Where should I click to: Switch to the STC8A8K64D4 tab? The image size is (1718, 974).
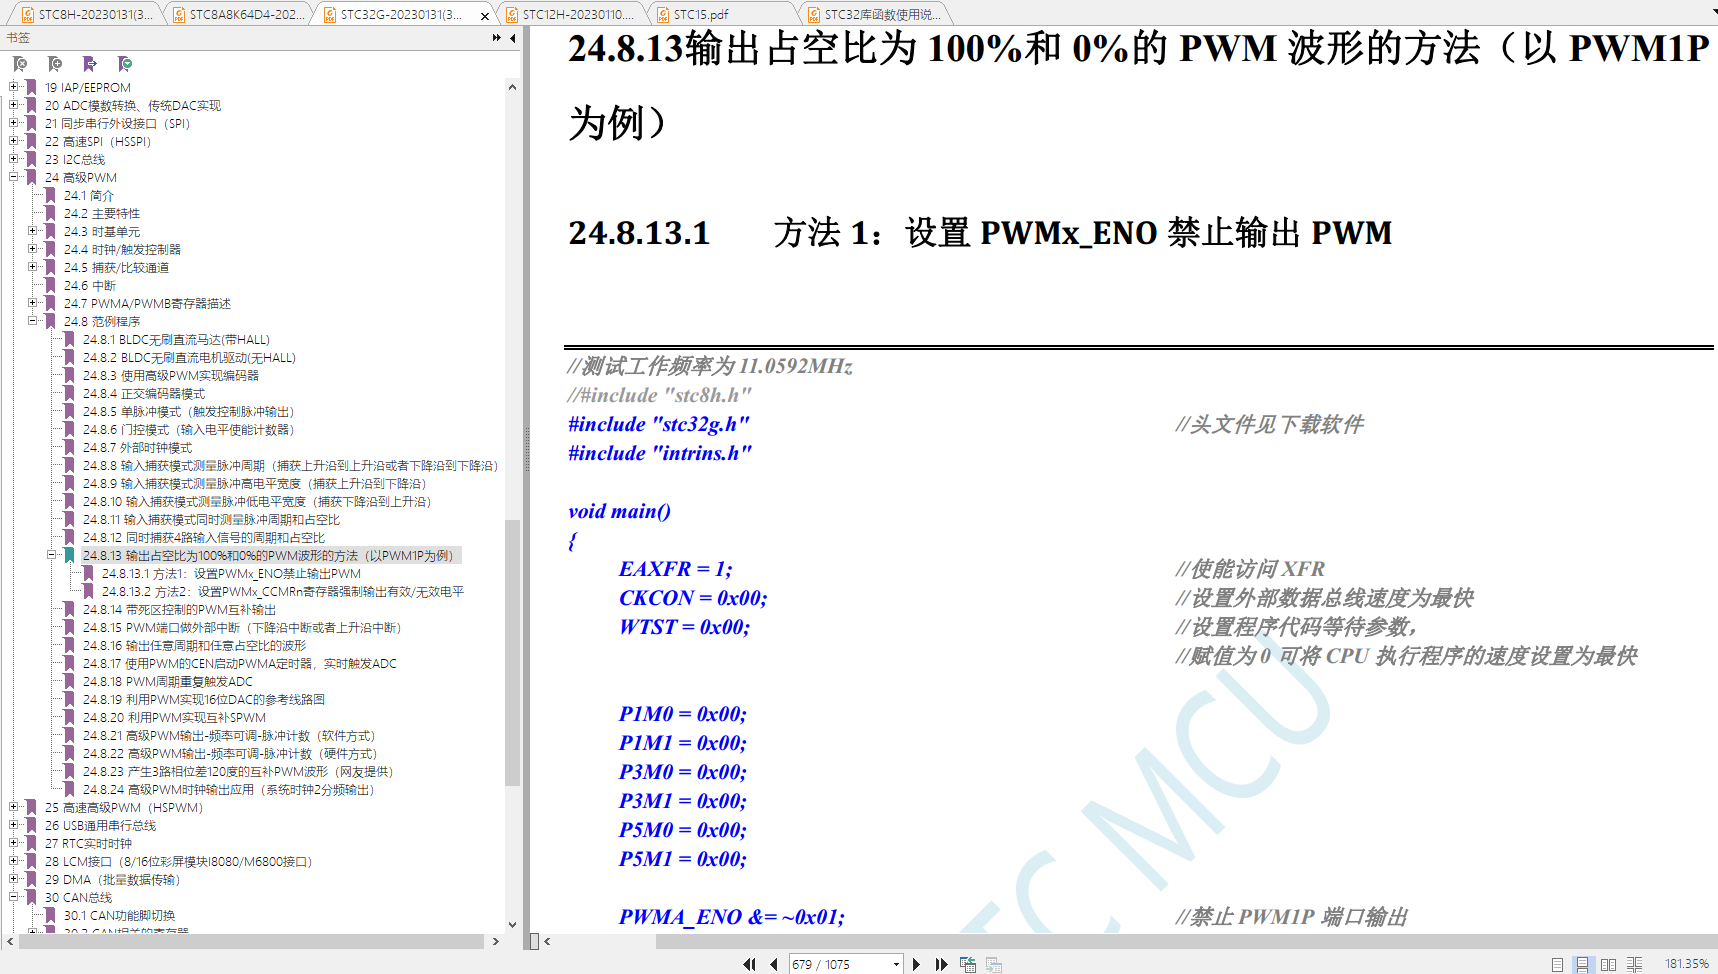point(238,14)
